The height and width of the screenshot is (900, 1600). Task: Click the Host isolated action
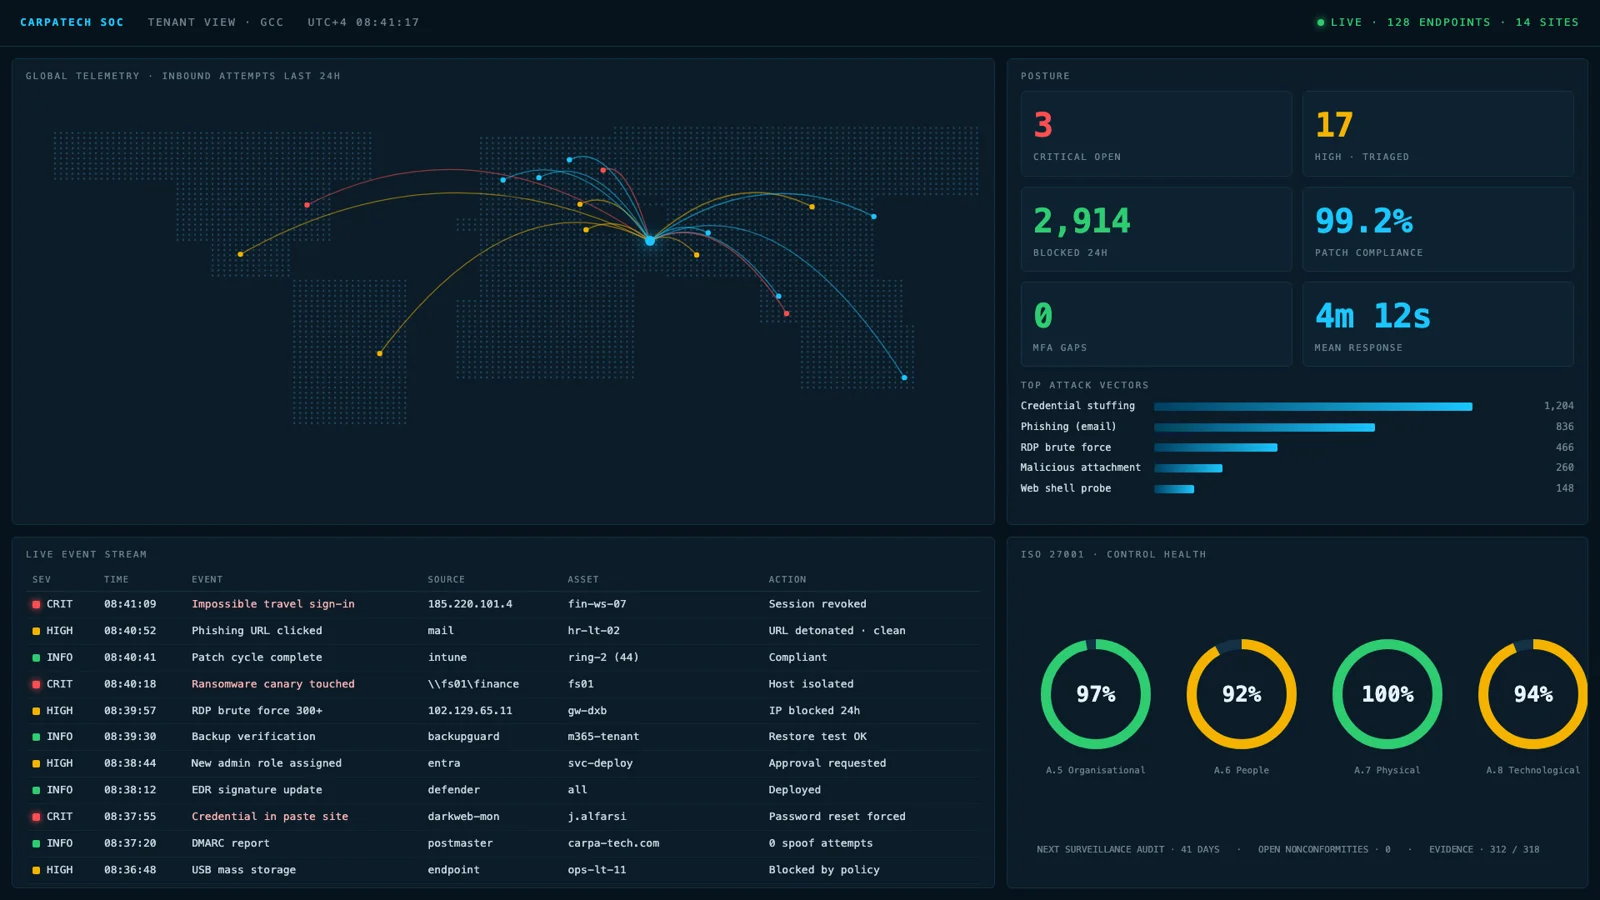pyautogui.click(x=811, y=684)
